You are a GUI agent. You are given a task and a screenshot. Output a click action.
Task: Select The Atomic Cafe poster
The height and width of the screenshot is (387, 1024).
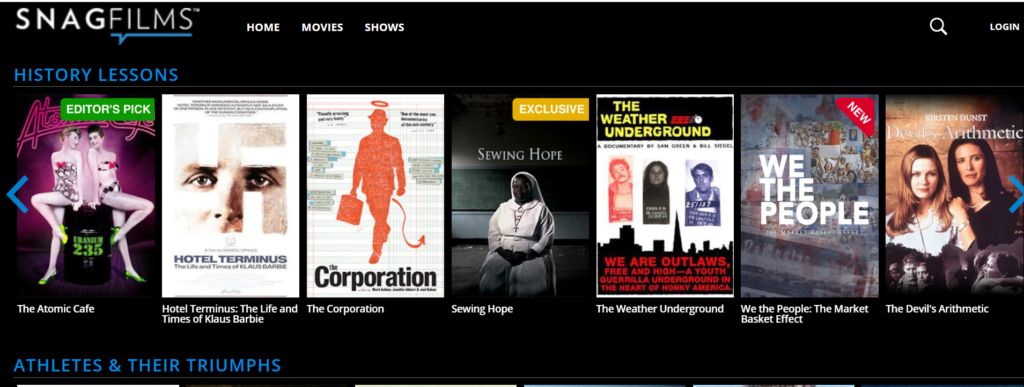(x=86, y=196)
